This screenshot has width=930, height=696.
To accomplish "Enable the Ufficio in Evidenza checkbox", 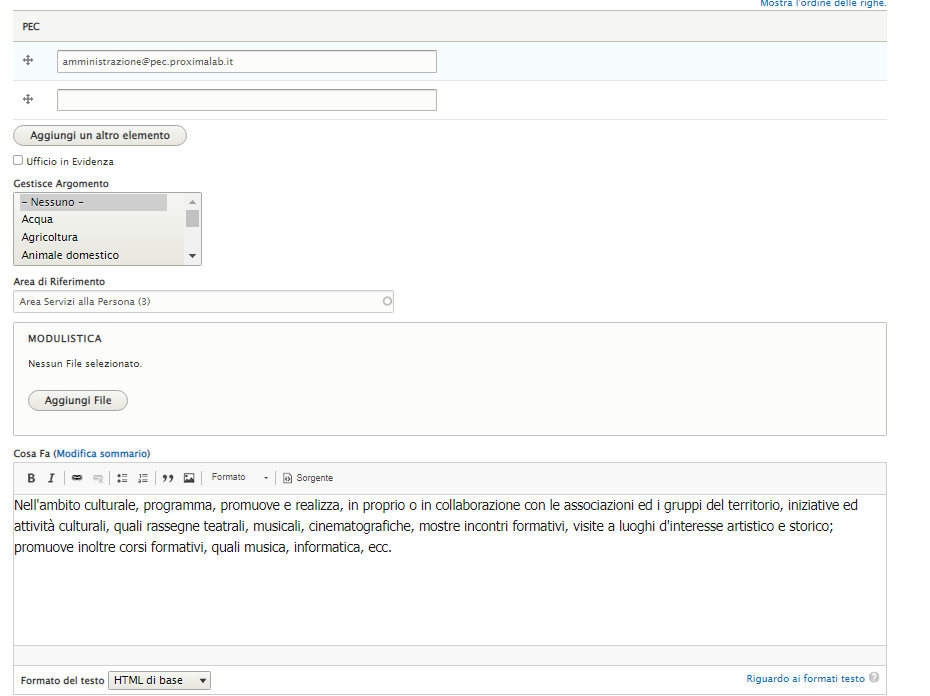I will (18, 160).
